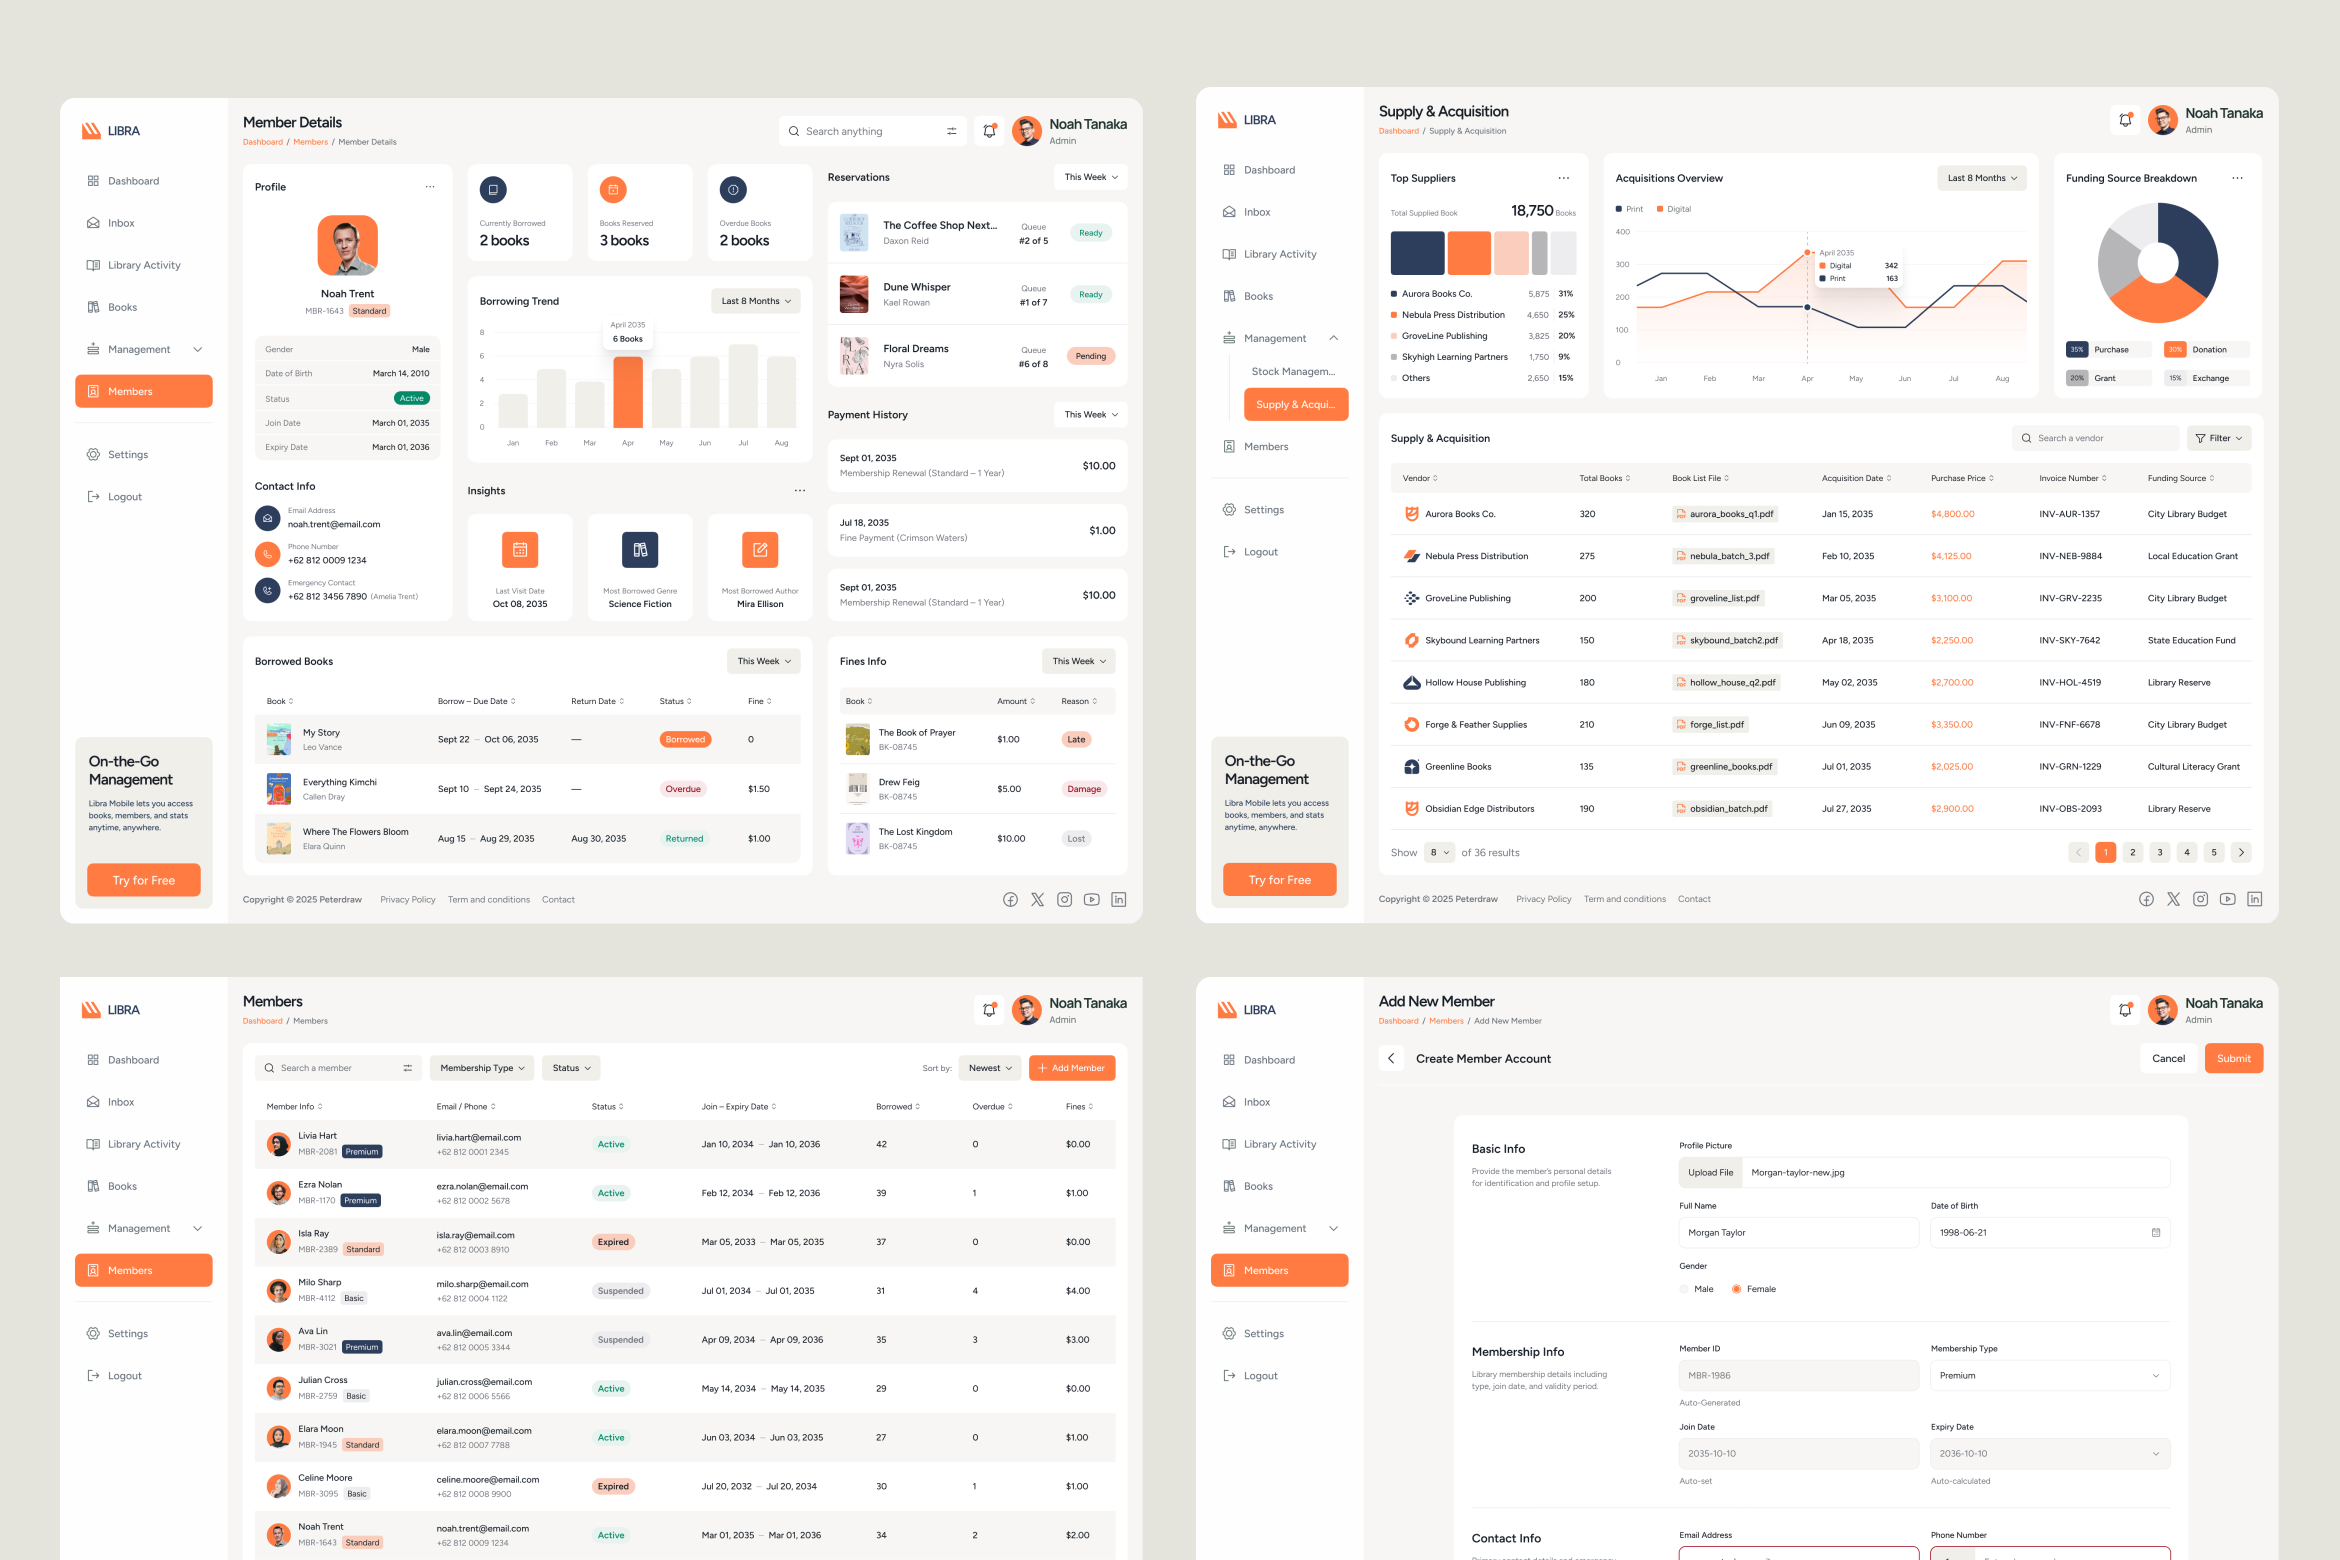This screenshot has width=2340, height=1560.
Task: Open search filter sliders icon in Member Details
Action: 951,131
